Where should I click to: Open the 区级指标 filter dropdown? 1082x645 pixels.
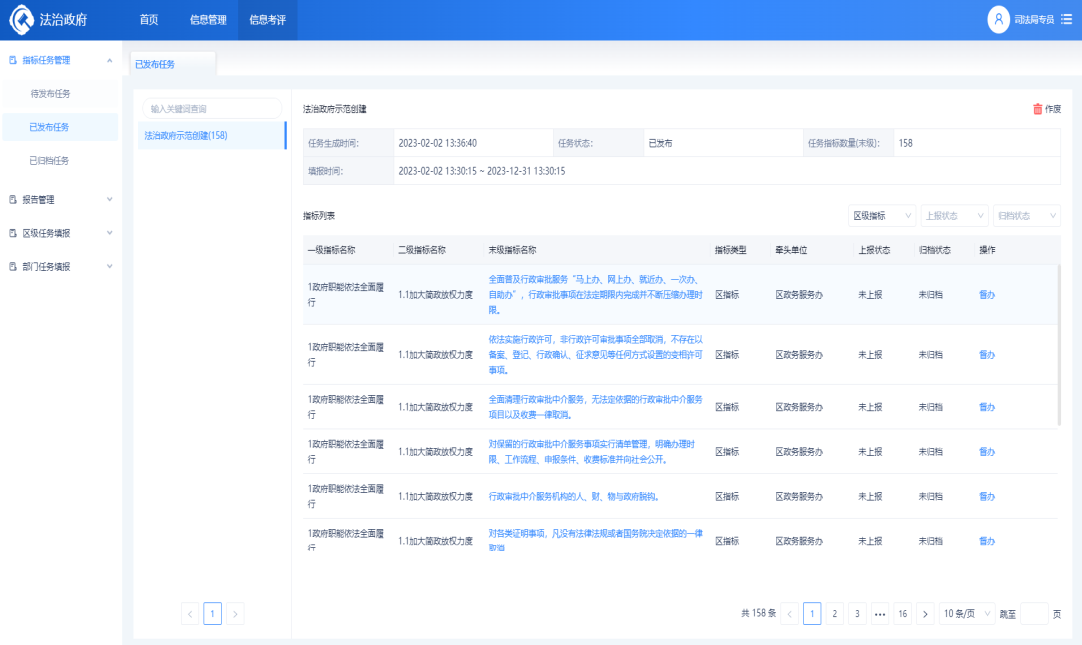click(881, 216)
